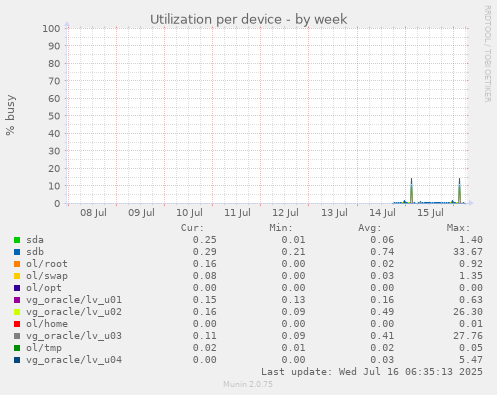Viewport: 497px width, 395px height.
Task: Click the ol/root orange legend swatch
Action: click(x=17, y=264)
